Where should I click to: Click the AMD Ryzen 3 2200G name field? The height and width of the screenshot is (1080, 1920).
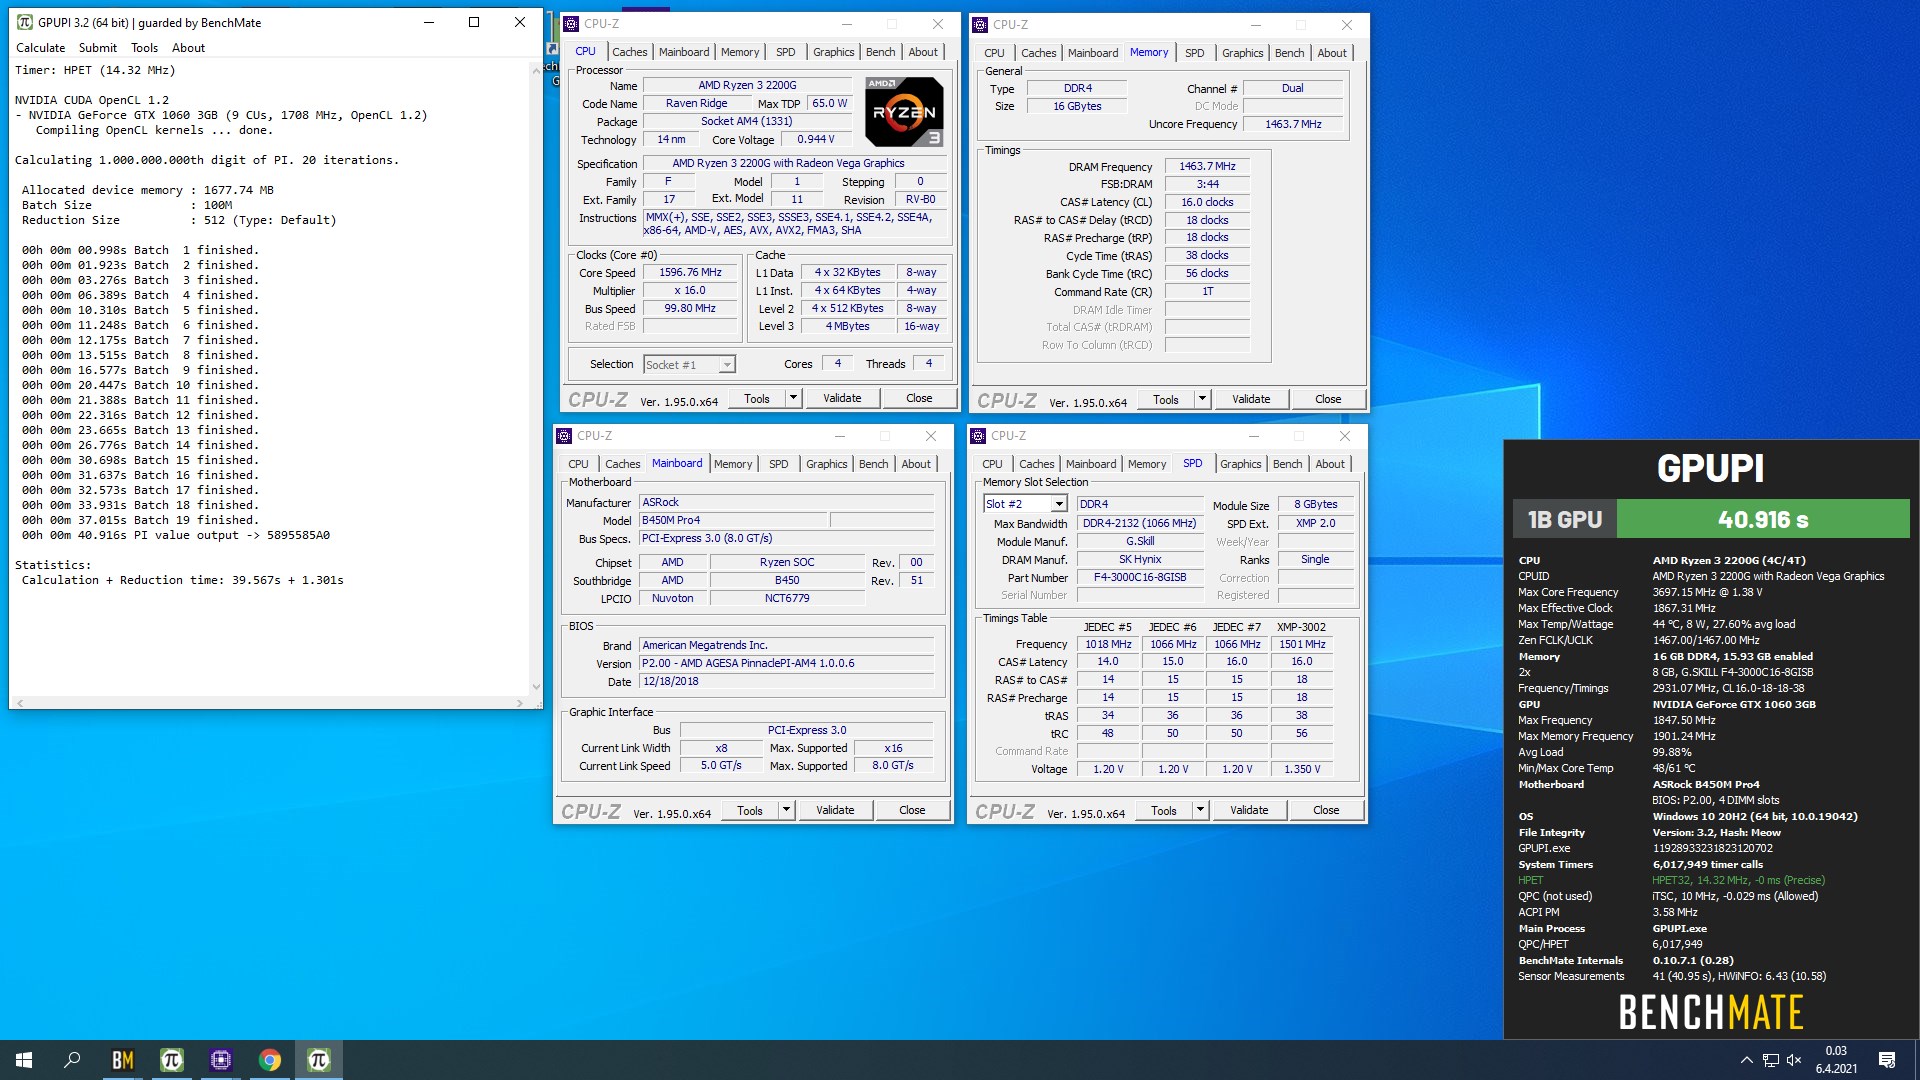(x=747, y=85)
